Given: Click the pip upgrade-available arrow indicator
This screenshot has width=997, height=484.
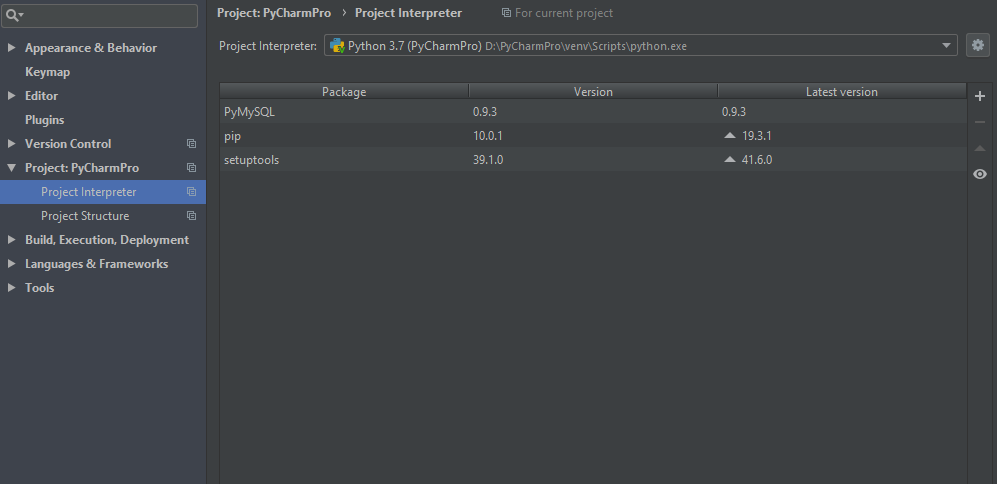Looking at the screenshot, I should tap(730, 135).
